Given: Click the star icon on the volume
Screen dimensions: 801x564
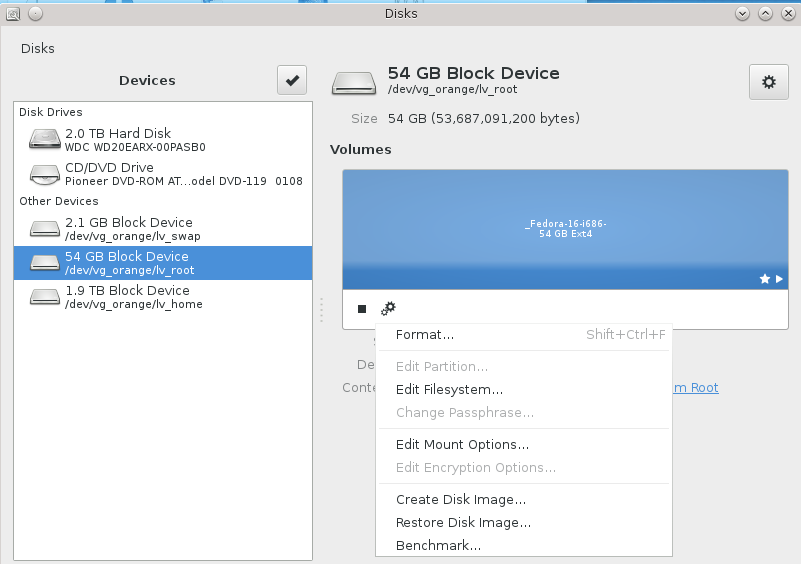Looking at the screenshot, I should pos(765,279).
